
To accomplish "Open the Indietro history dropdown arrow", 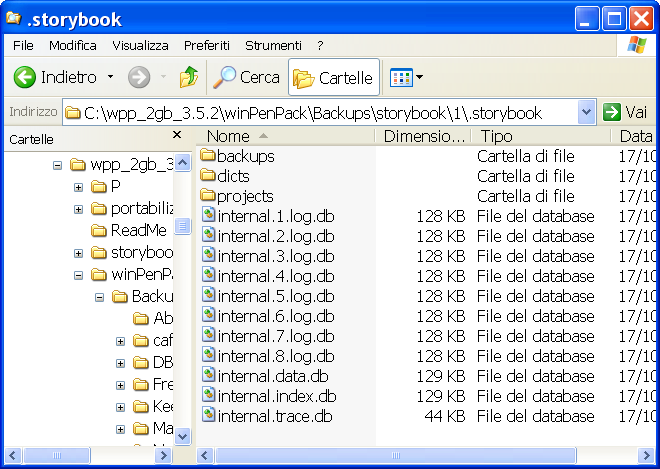I will coord(110,77).
